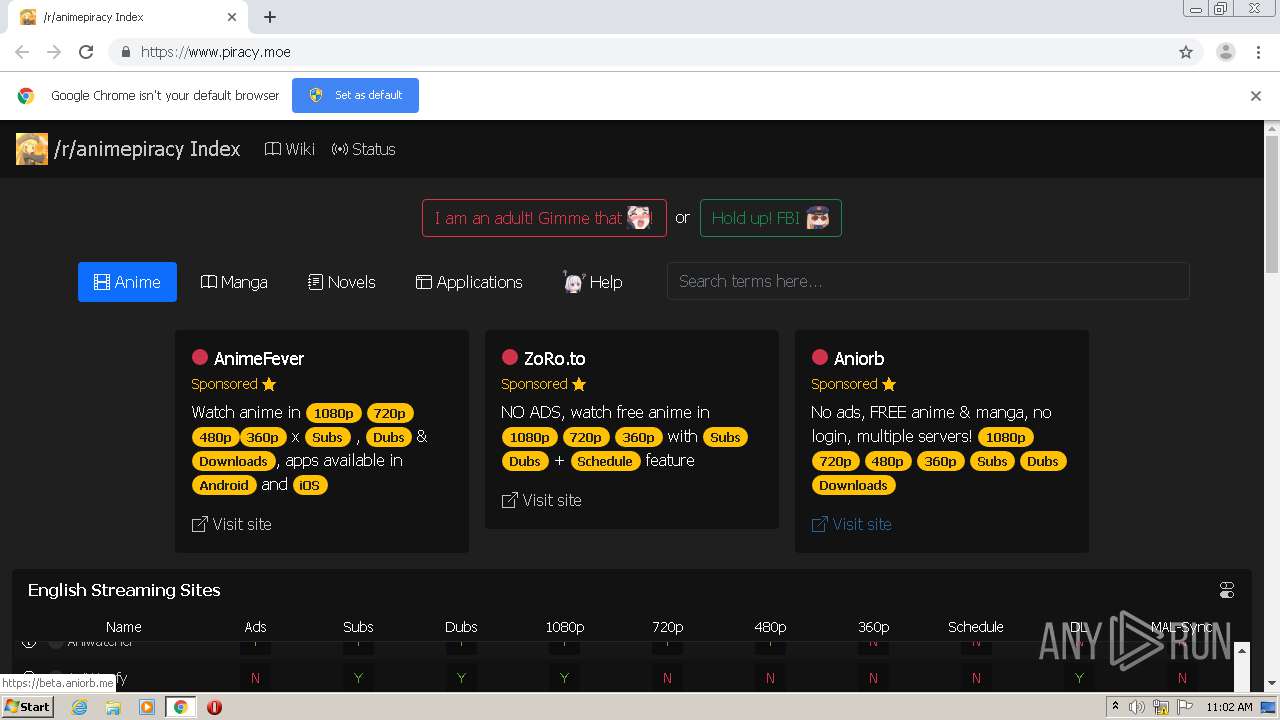This screenshot has width=1280, height=720.
Task: Show hidden tray icons arrow
Action: [1115, 707]
